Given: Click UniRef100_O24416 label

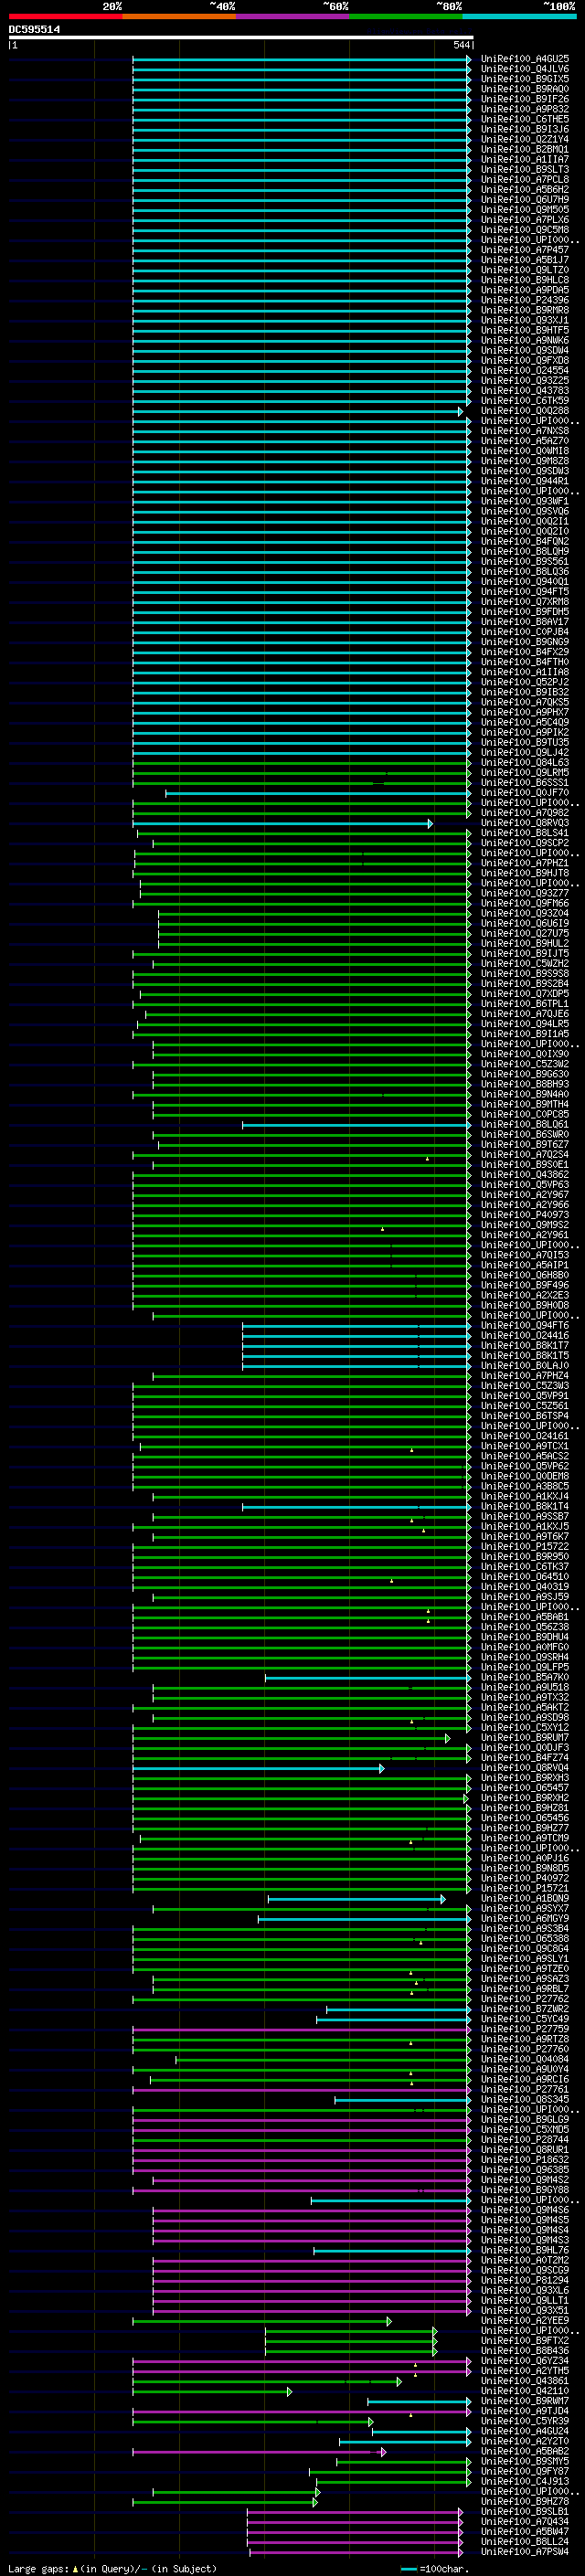Looking at the screenshot, I should 525,1335.
